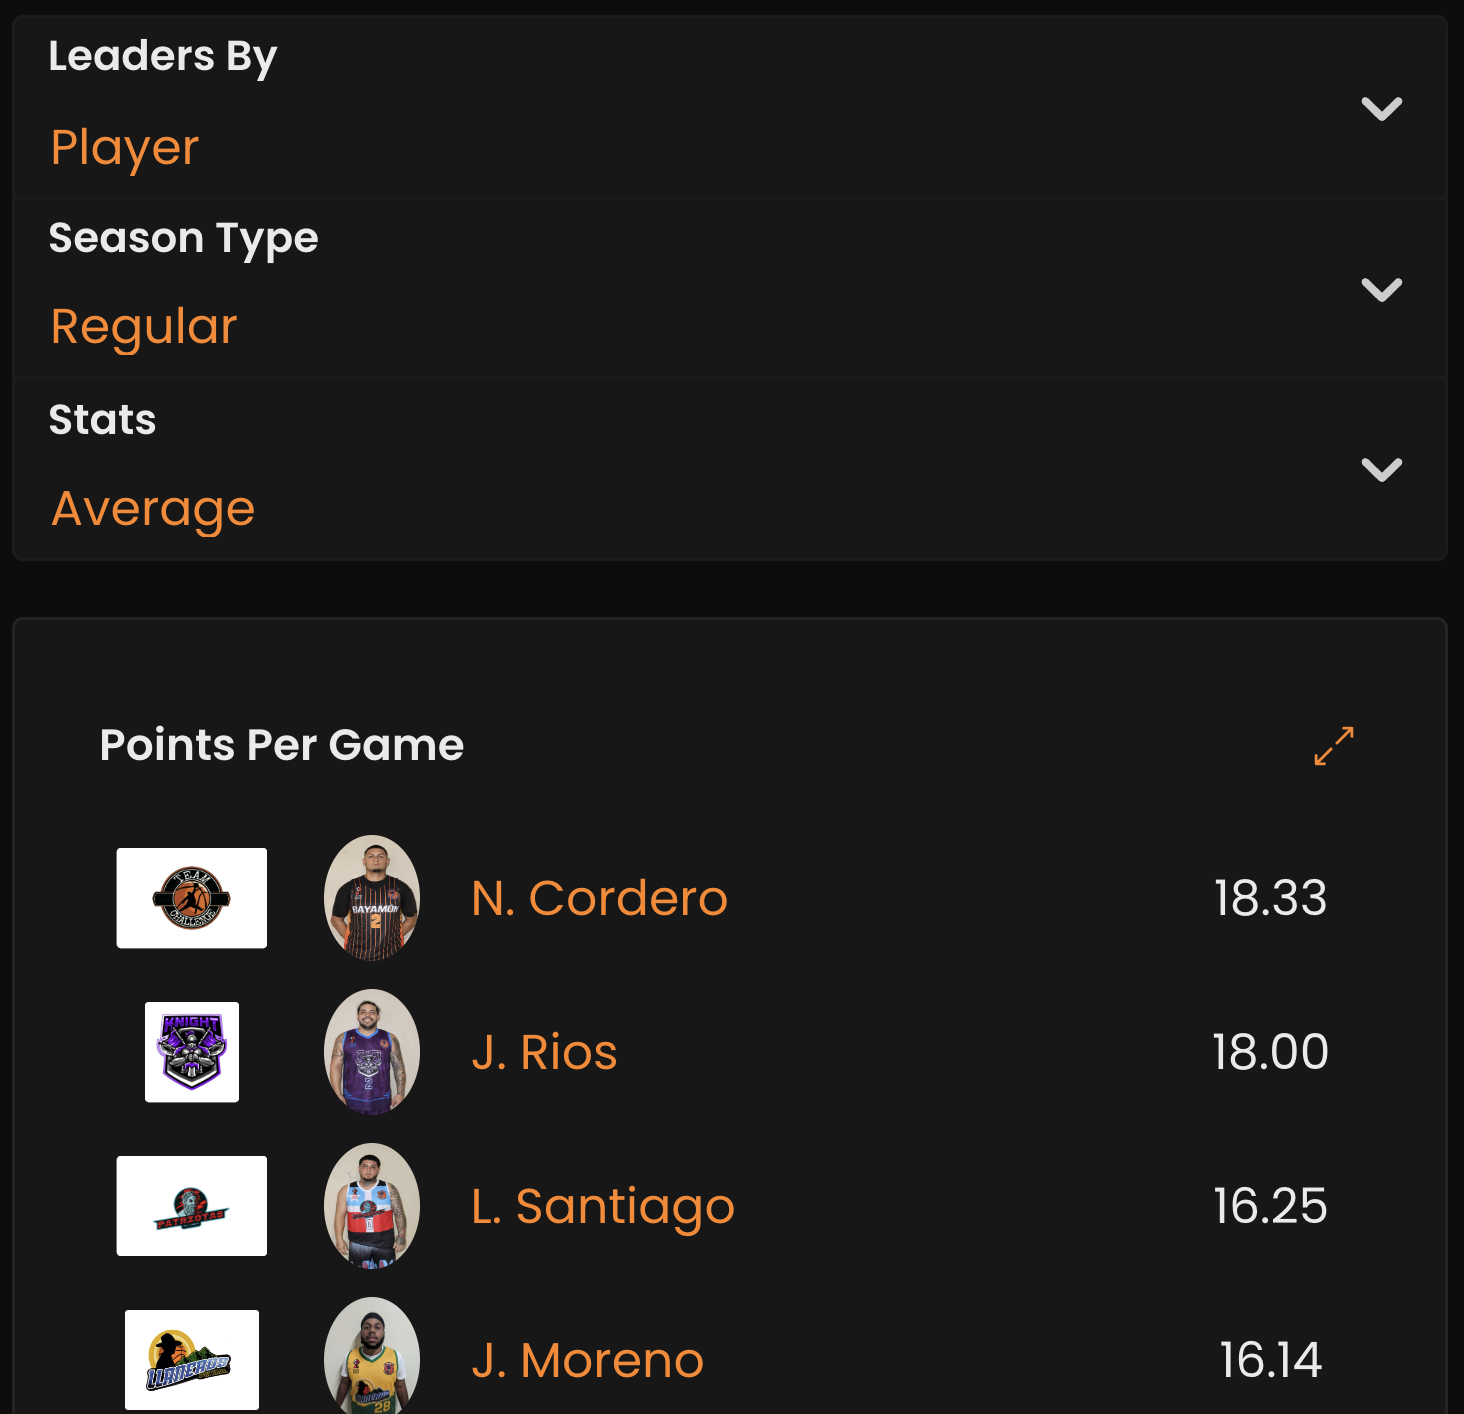This screenshot has width=1464, height=1414.
Task: Open N. Cordero's player photo
Action: tap(372, 898)
